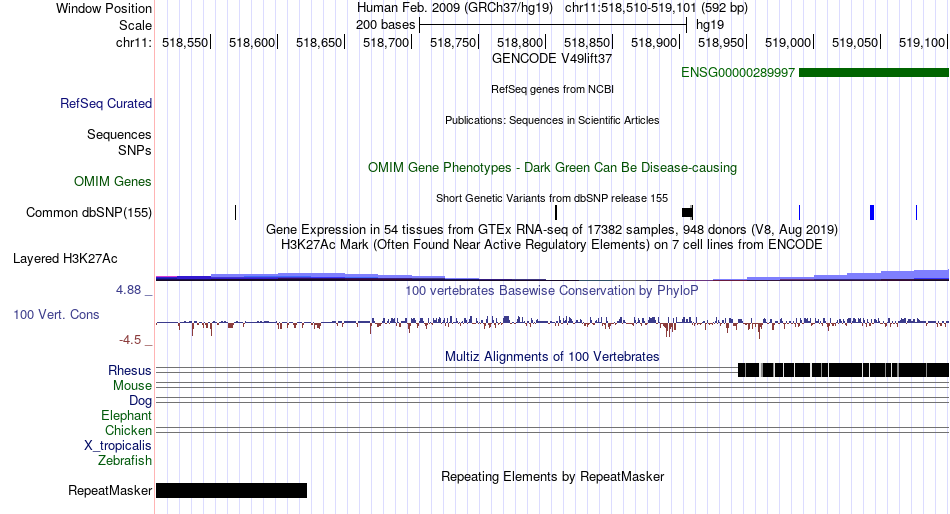
Task: Click the Zebrafish alignment row label
Action: [125, 461]
